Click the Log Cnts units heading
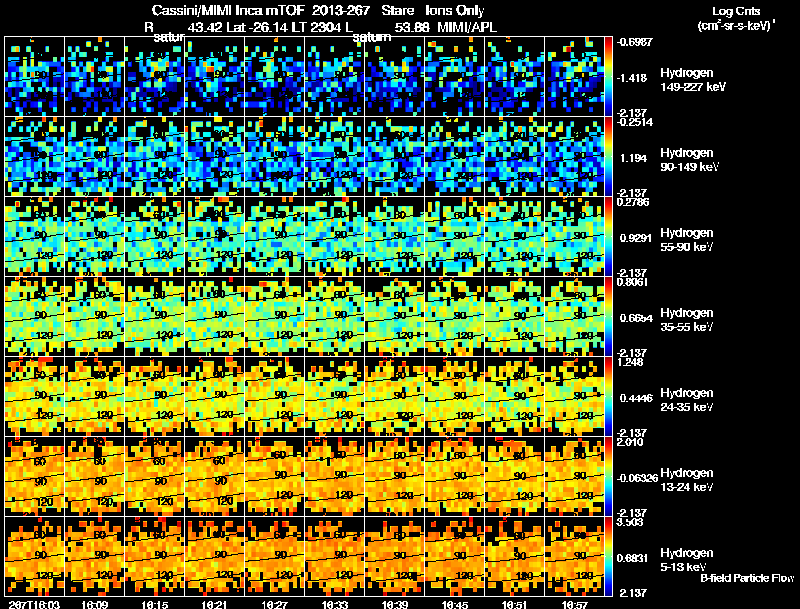Image resolution: width=800 pixels, height=609 pixels. [736, 18]
